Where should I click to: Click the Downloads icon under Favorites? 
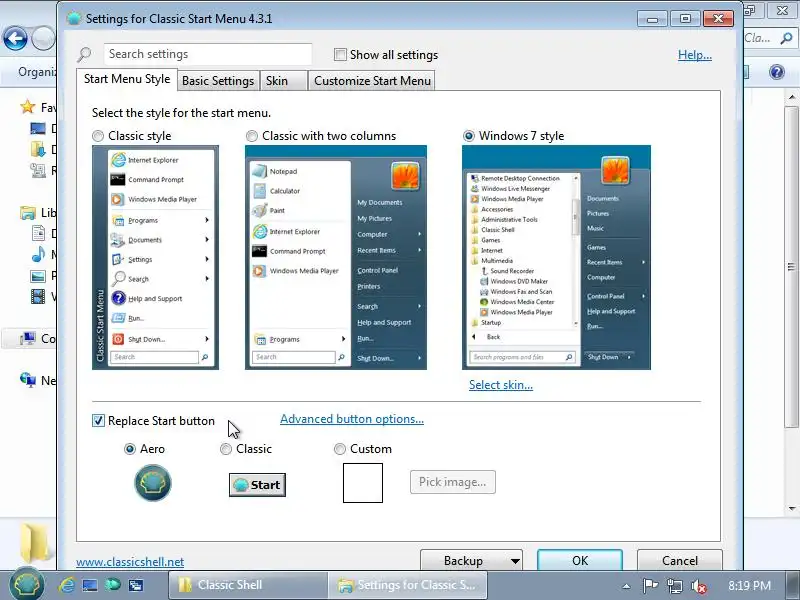pyautogui.click(x=38, y=149)
